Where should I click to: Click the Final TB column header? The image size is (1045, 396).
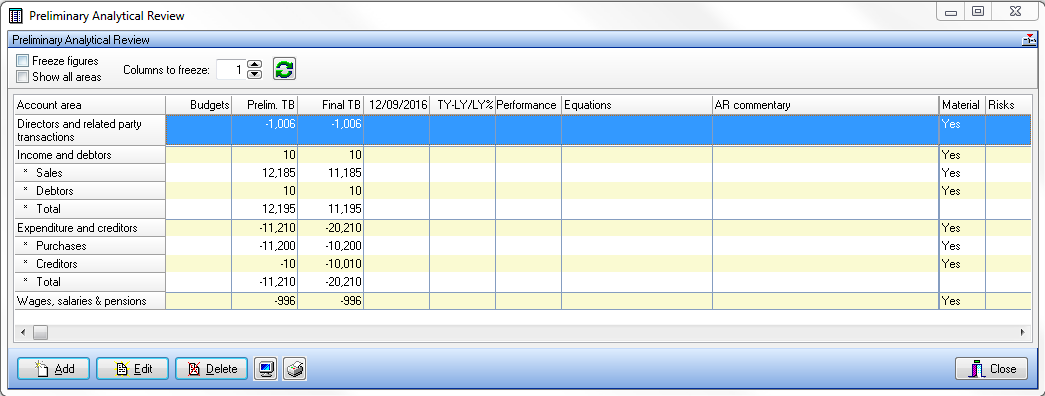click(331, 105)
